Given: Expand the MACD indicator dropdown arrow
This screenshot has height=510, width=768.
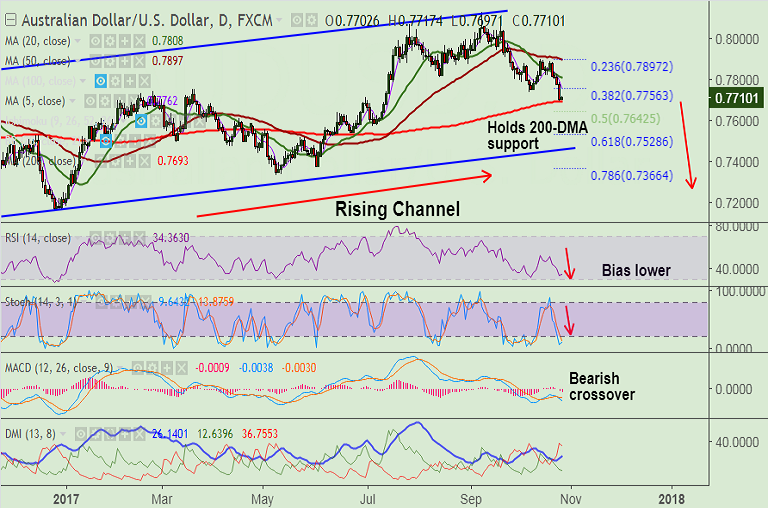Looking at the screenshot, I should (x=120, y=368).
